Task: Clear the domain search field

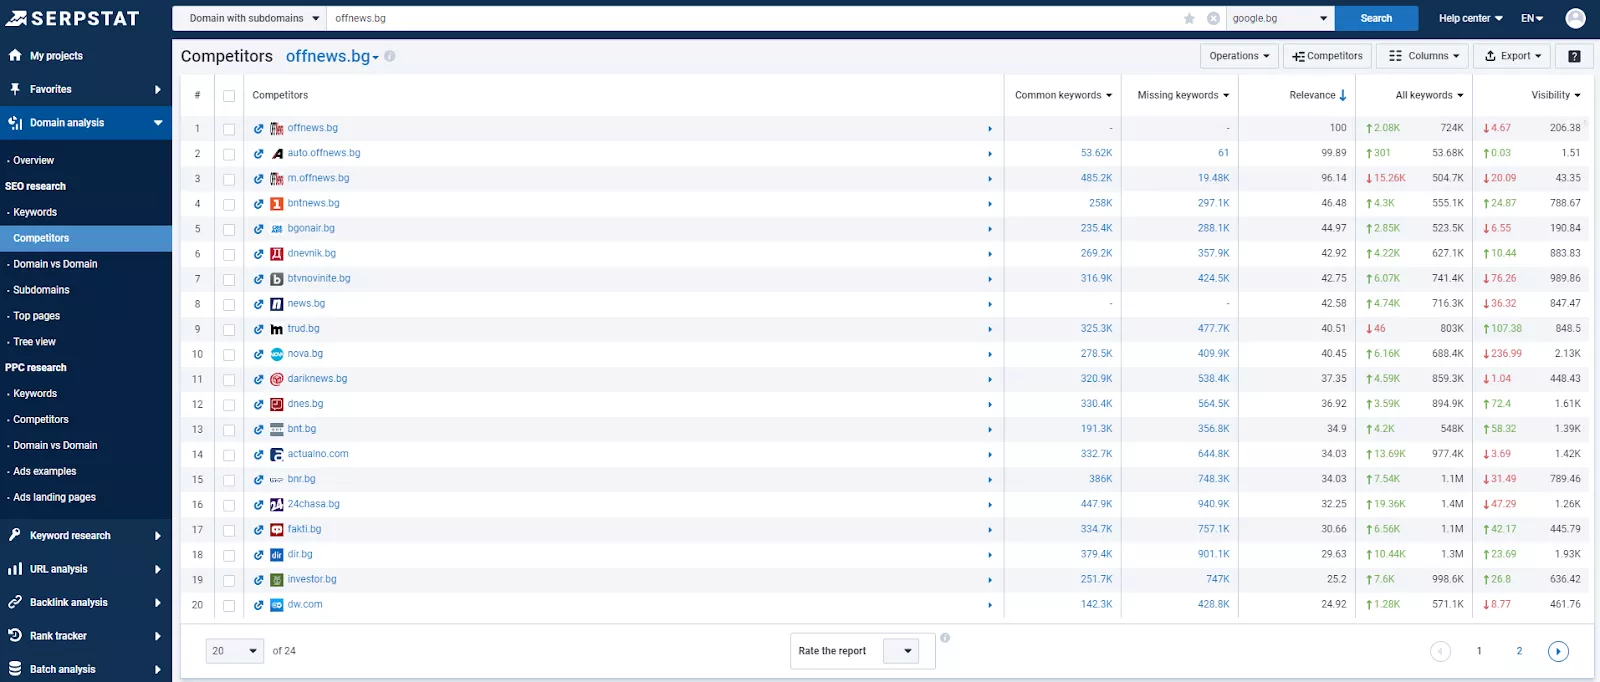Action: (x=1213, y=18)
